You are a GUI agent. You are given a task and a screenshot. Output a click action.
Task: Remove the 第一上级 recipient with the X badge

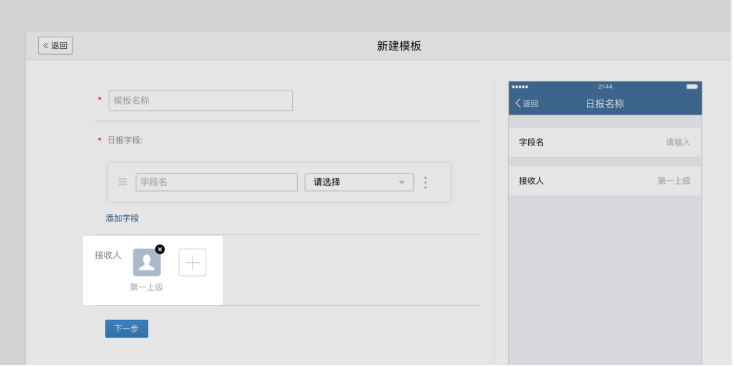point(160,250)
